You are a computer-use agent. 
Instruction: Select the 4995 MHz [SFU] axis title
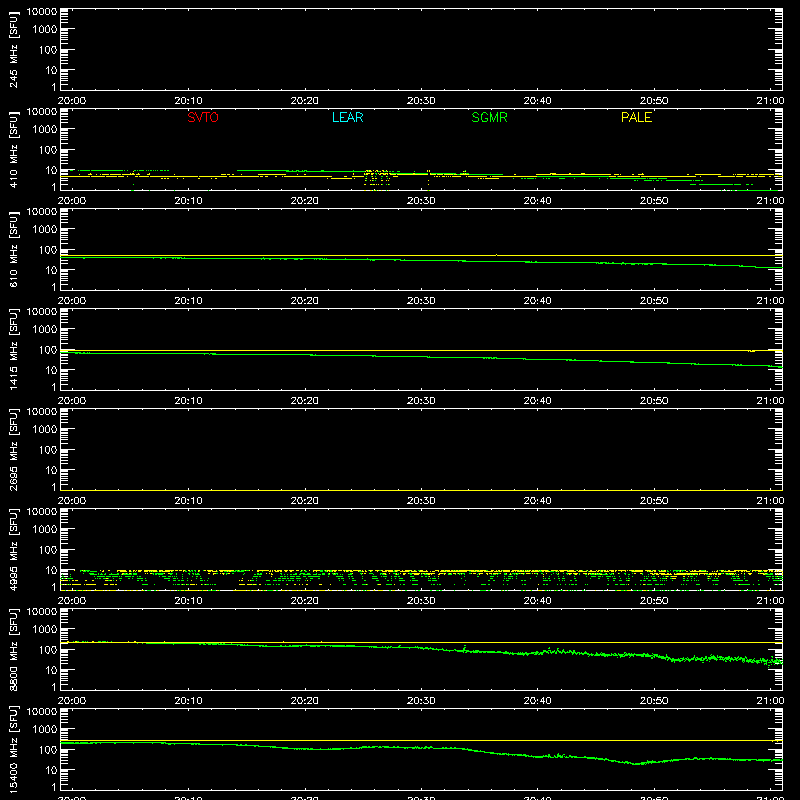[x=13, y=549]
